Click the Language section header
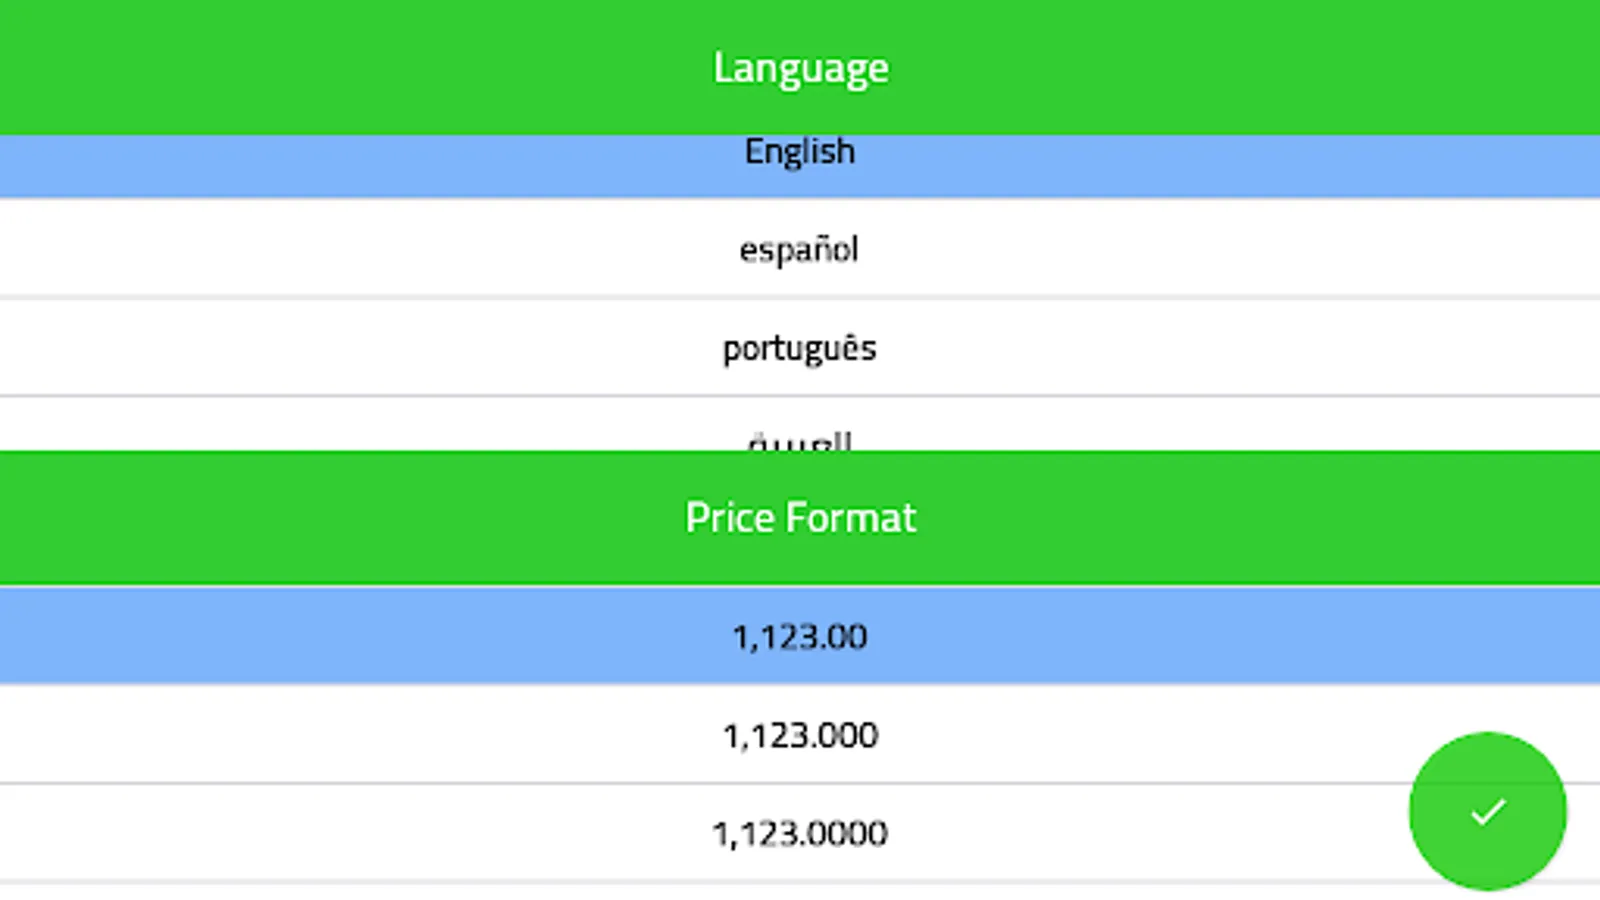The image size is (1600, 900). click(x=799, y=68)
